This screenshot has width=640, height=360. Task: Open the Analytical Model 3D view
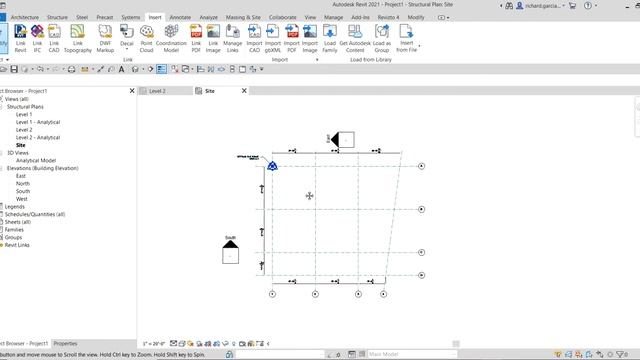tap(36, 160)
